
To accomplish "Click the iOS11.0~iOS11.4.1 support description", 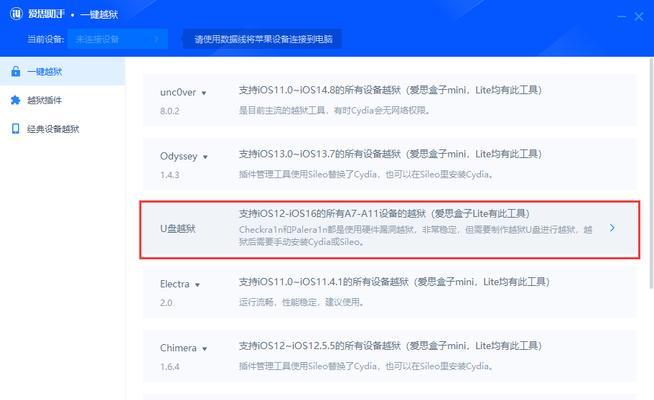I will click(x=394, y=282).
